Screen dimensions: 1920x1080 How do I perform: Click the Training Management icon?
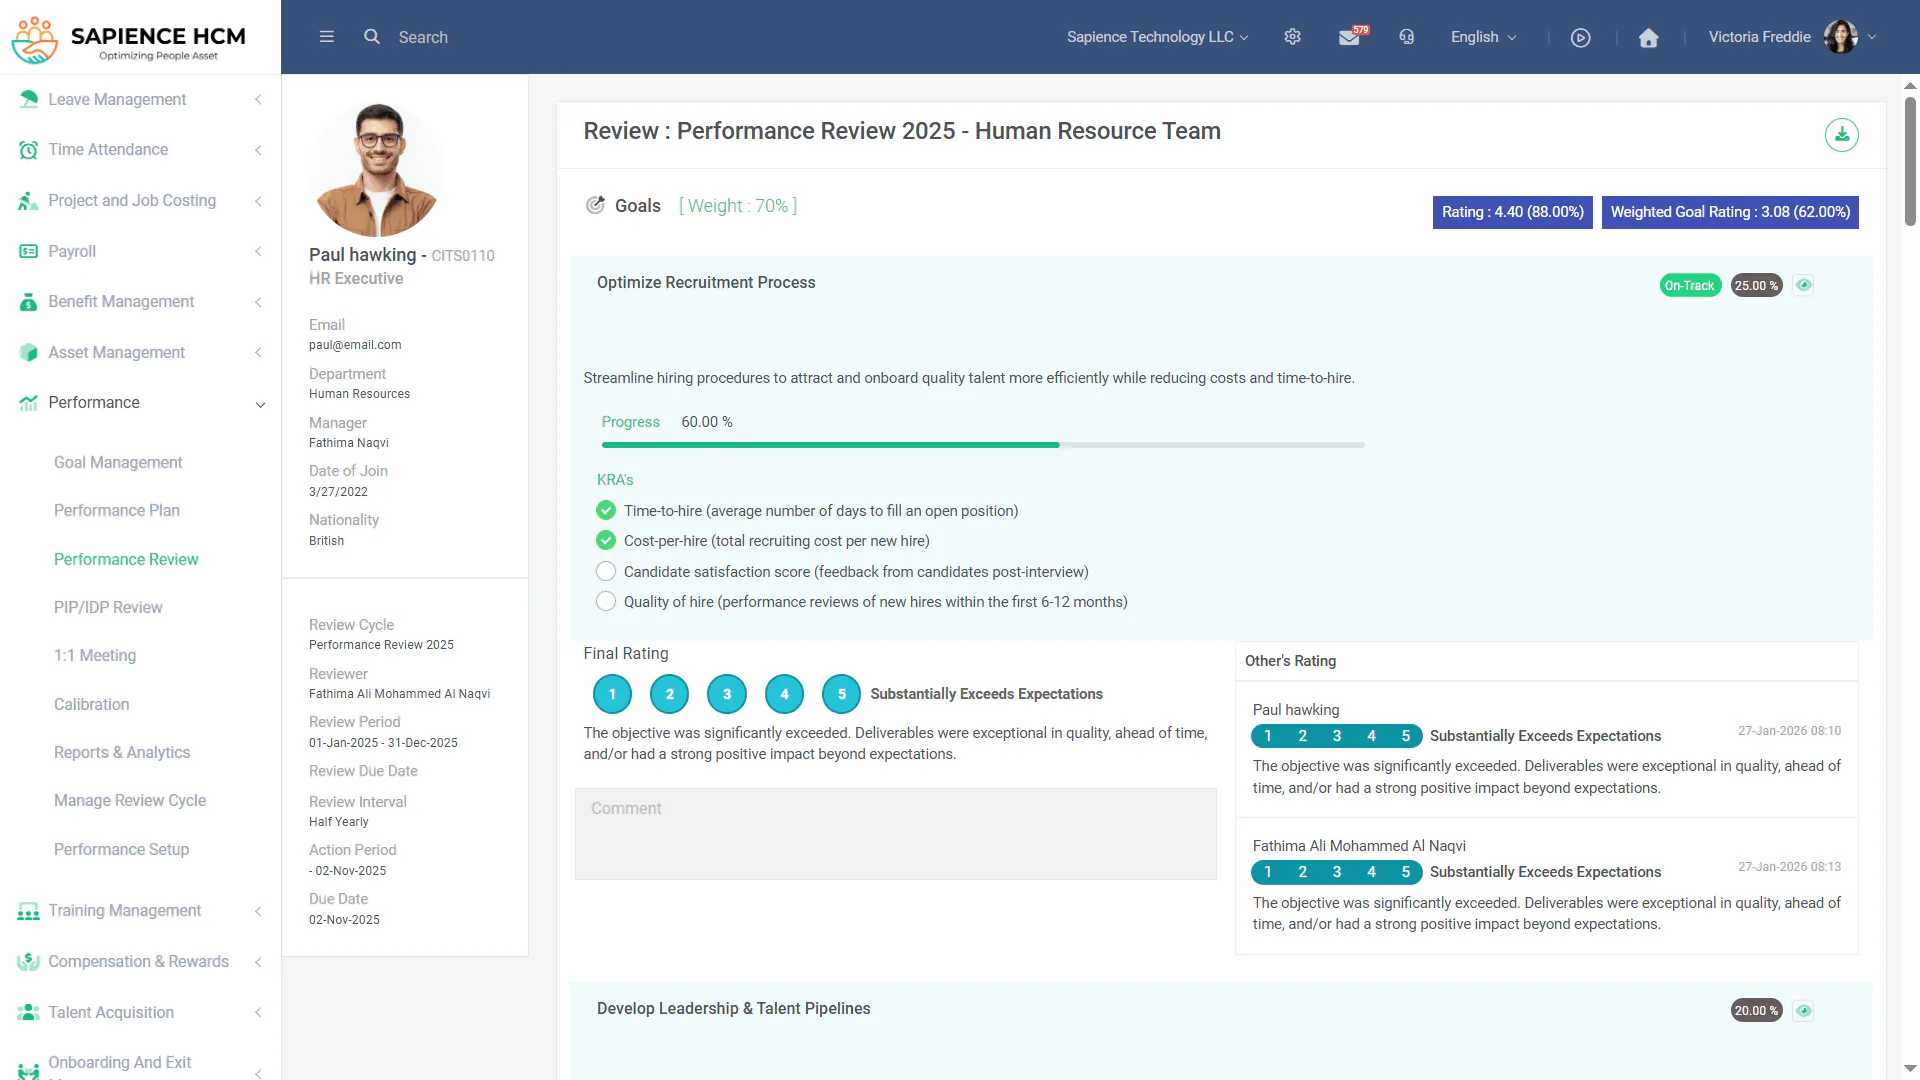point(28,911)
